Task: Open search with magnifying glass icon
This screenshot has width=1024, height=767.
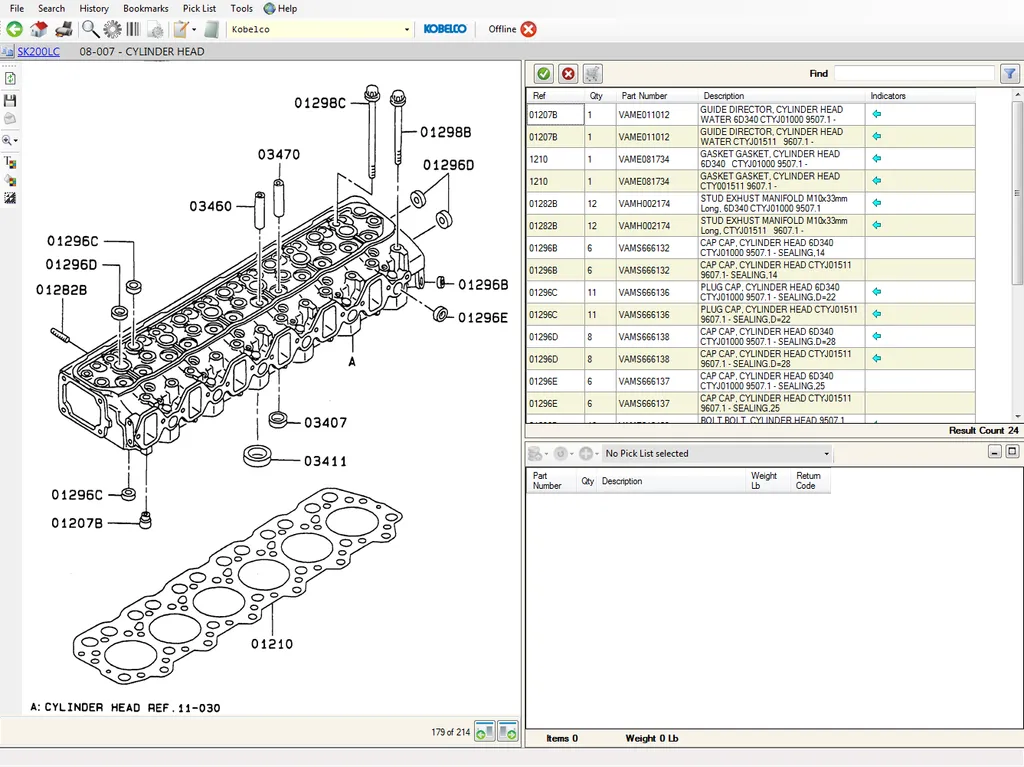Action: click(x=90, y=30)
